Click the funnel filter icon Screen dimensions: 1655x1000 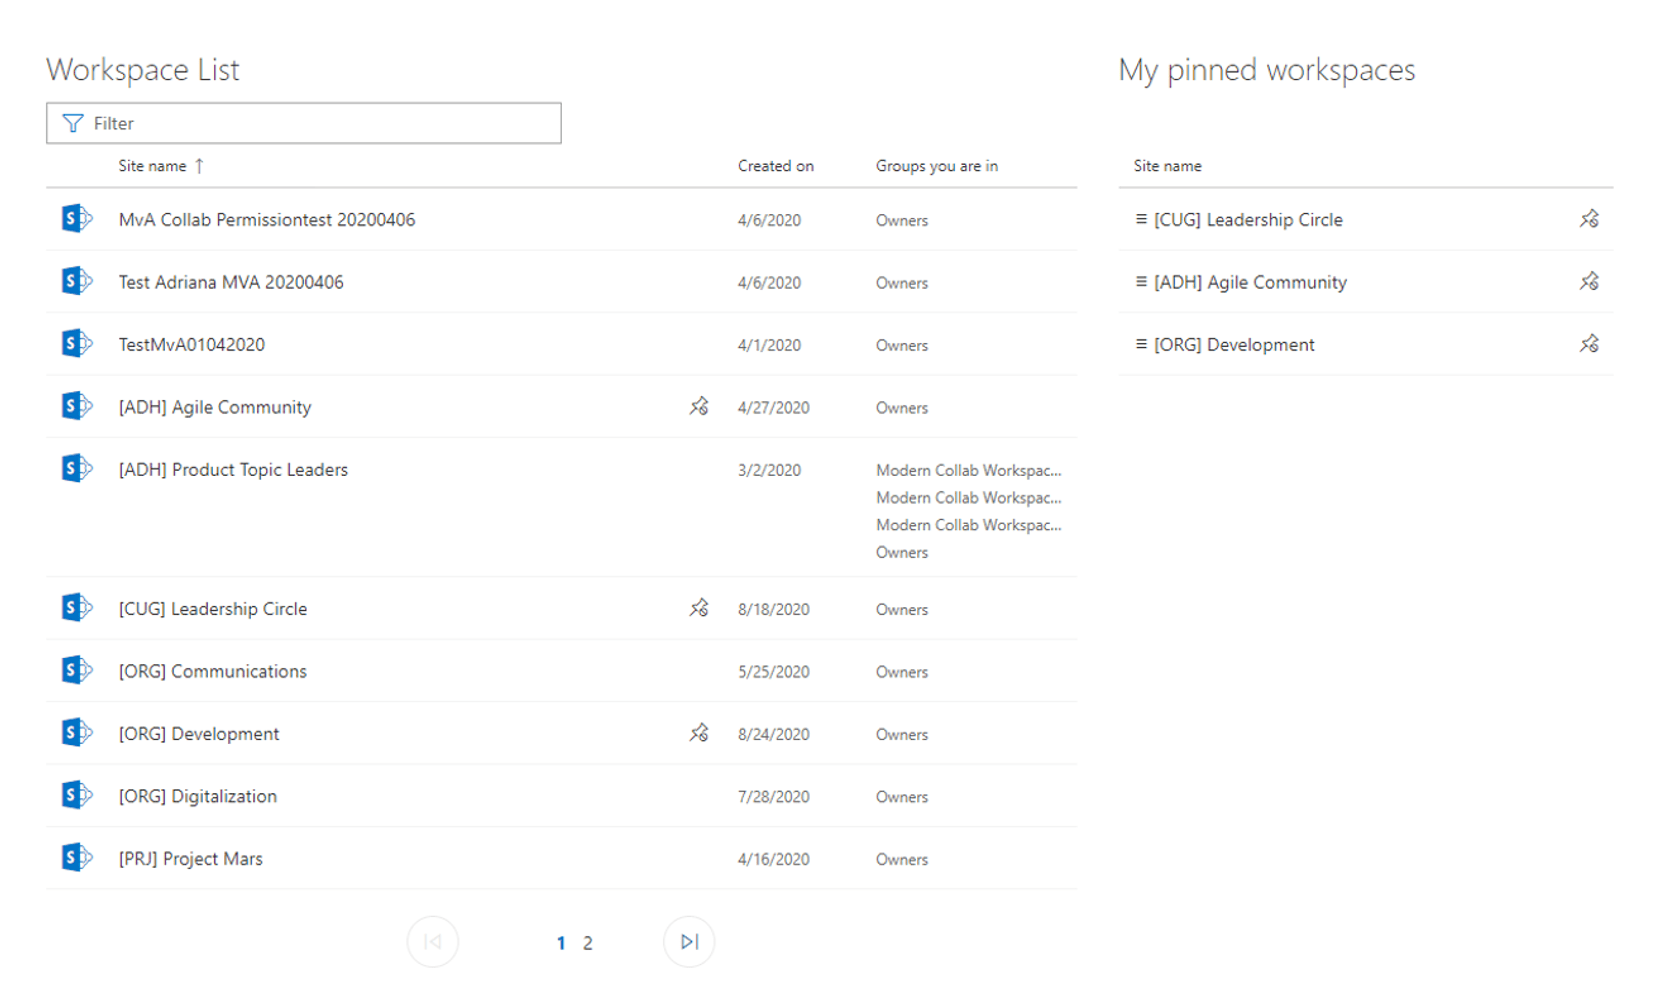click(73, 123)
